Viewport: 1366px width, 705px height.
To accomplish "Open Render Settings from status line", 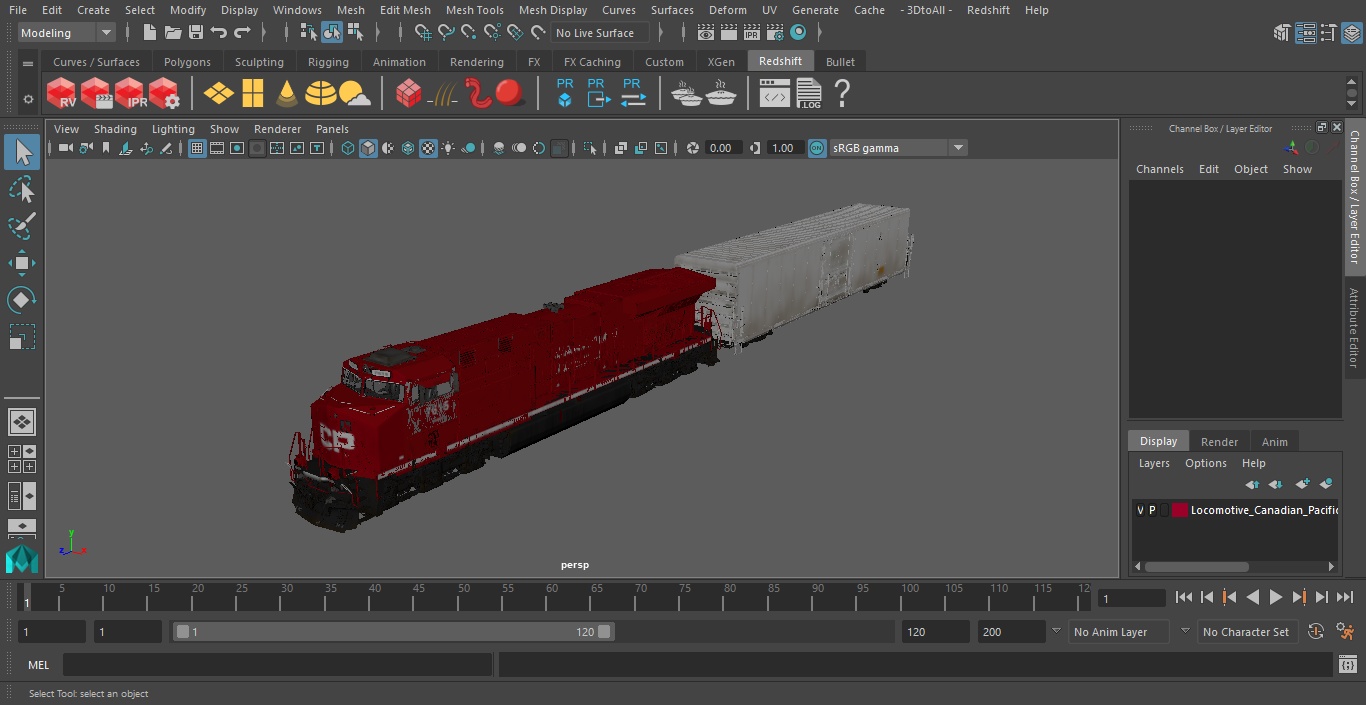I will point(776,33).
